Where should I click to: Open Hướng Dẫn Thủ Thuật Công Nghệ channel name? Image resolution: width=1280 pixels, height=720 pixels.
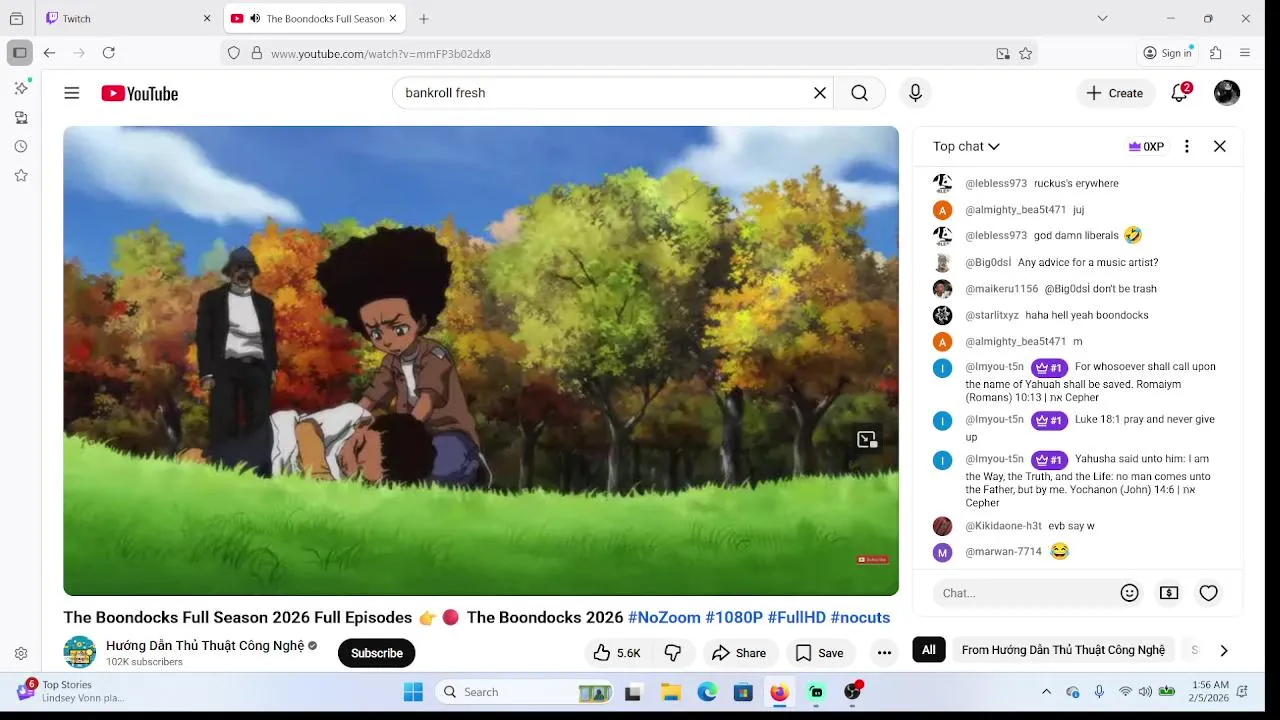coord(205,646)
